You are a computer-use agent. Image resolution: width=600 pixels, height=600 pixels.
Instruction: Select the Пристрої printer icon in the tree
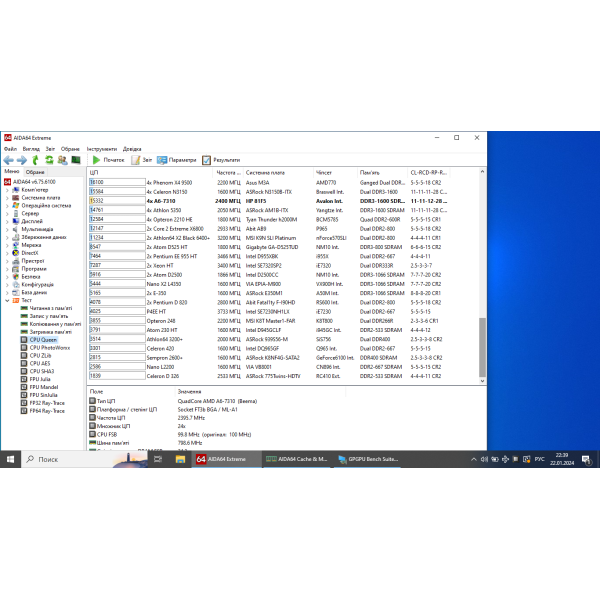pyautogui.click(x=16, y=261)
